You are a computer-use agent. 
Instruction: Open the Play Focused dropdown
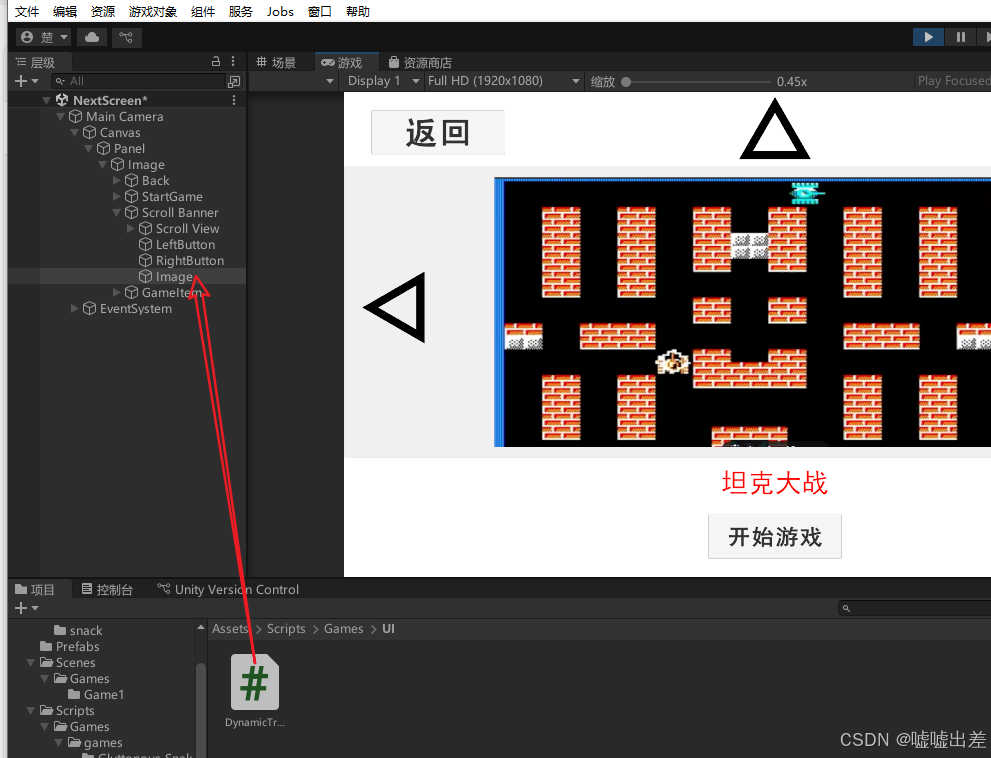(x=953, y=81)
